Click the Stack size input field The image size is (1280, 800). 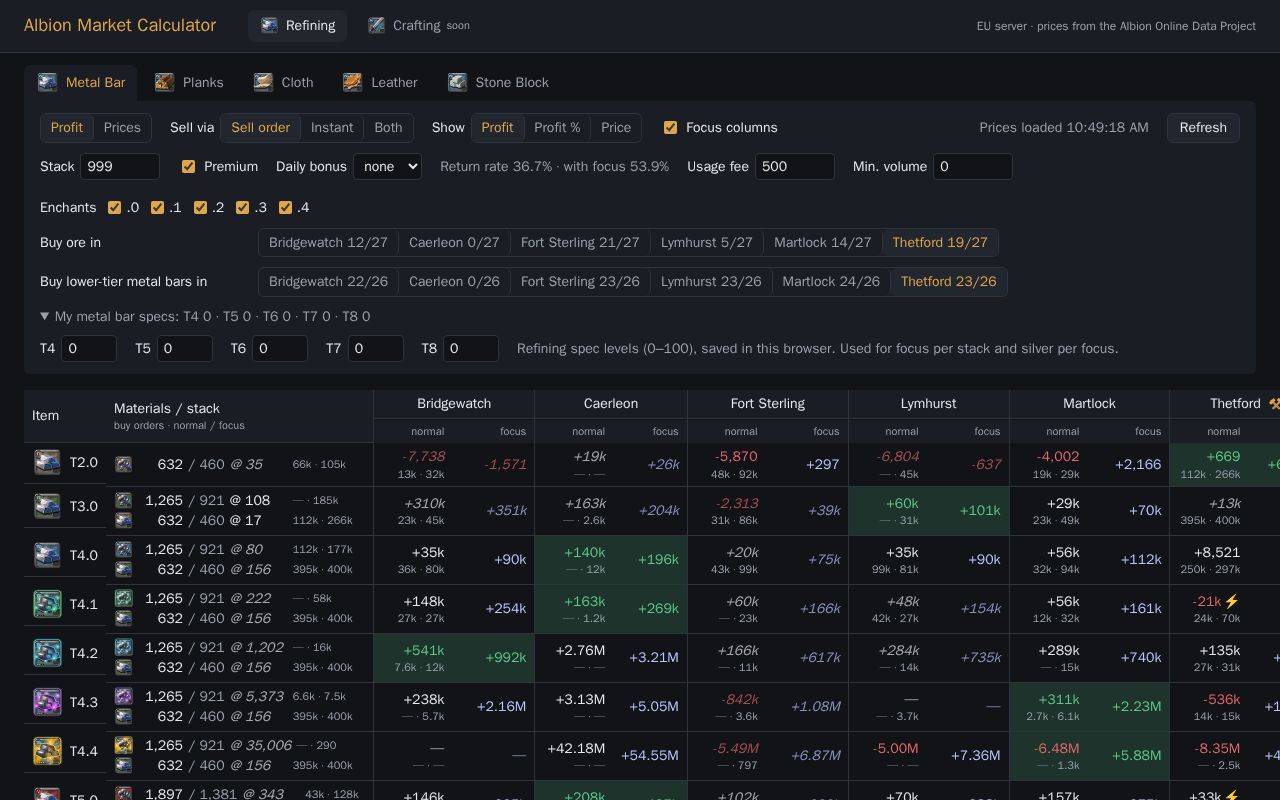click(x=120, y=166)
